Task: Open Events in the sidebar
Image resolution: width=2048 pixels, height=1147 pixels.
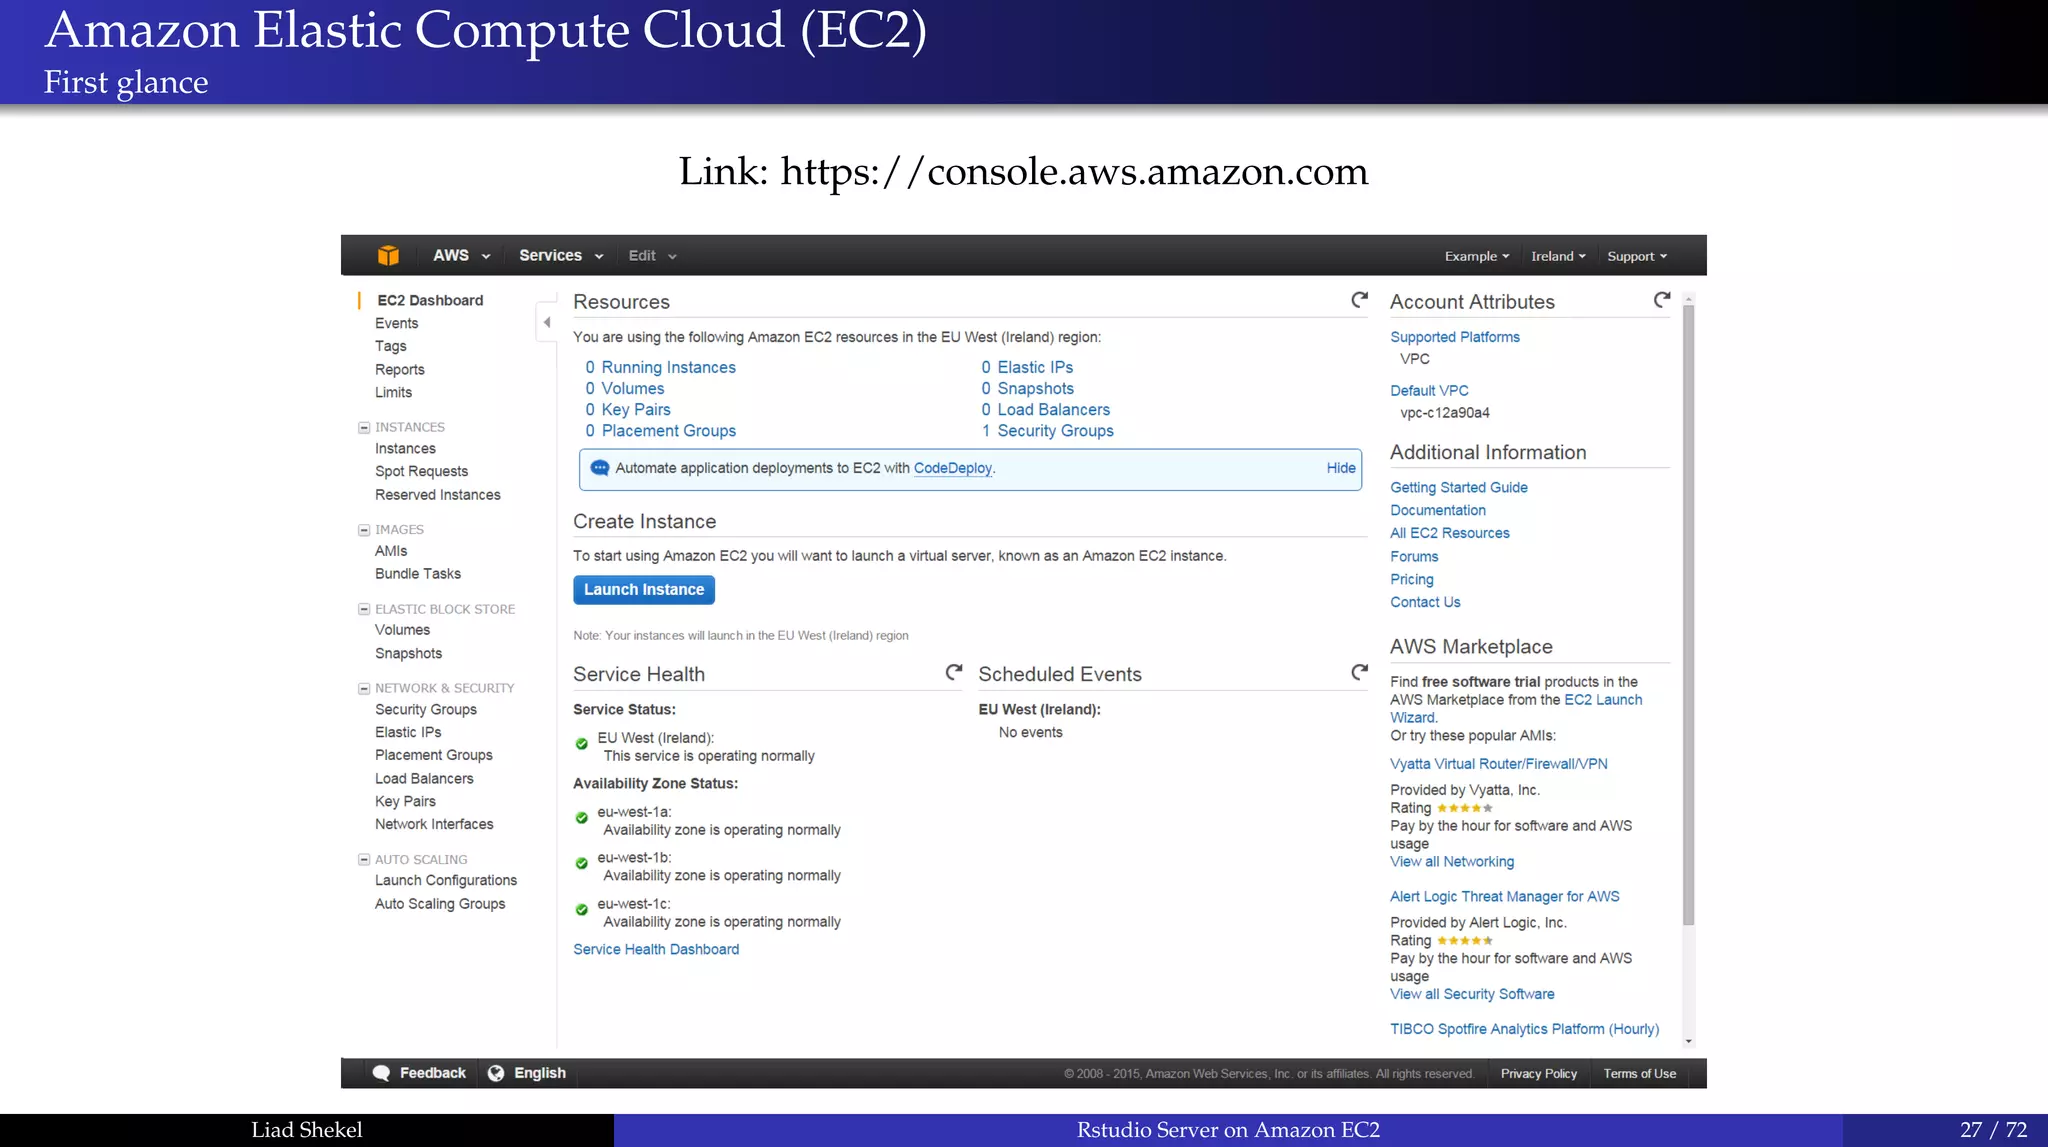Action: pyautogui.click(x=396, y=323)
